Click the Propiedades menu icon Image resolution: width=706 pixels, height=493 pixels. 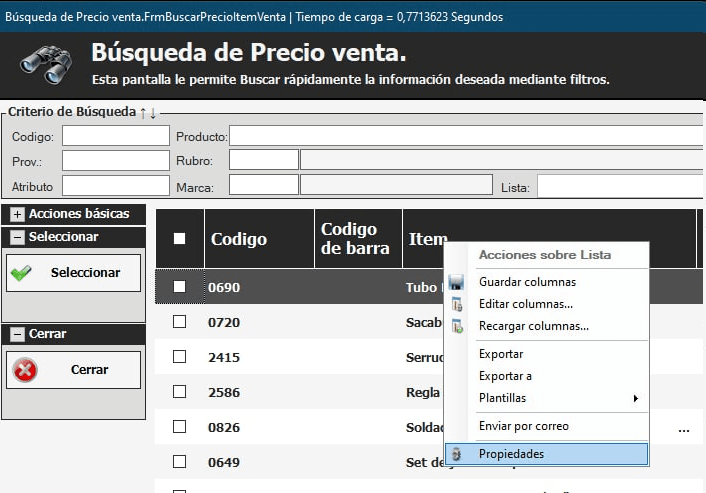click(457, 454)
